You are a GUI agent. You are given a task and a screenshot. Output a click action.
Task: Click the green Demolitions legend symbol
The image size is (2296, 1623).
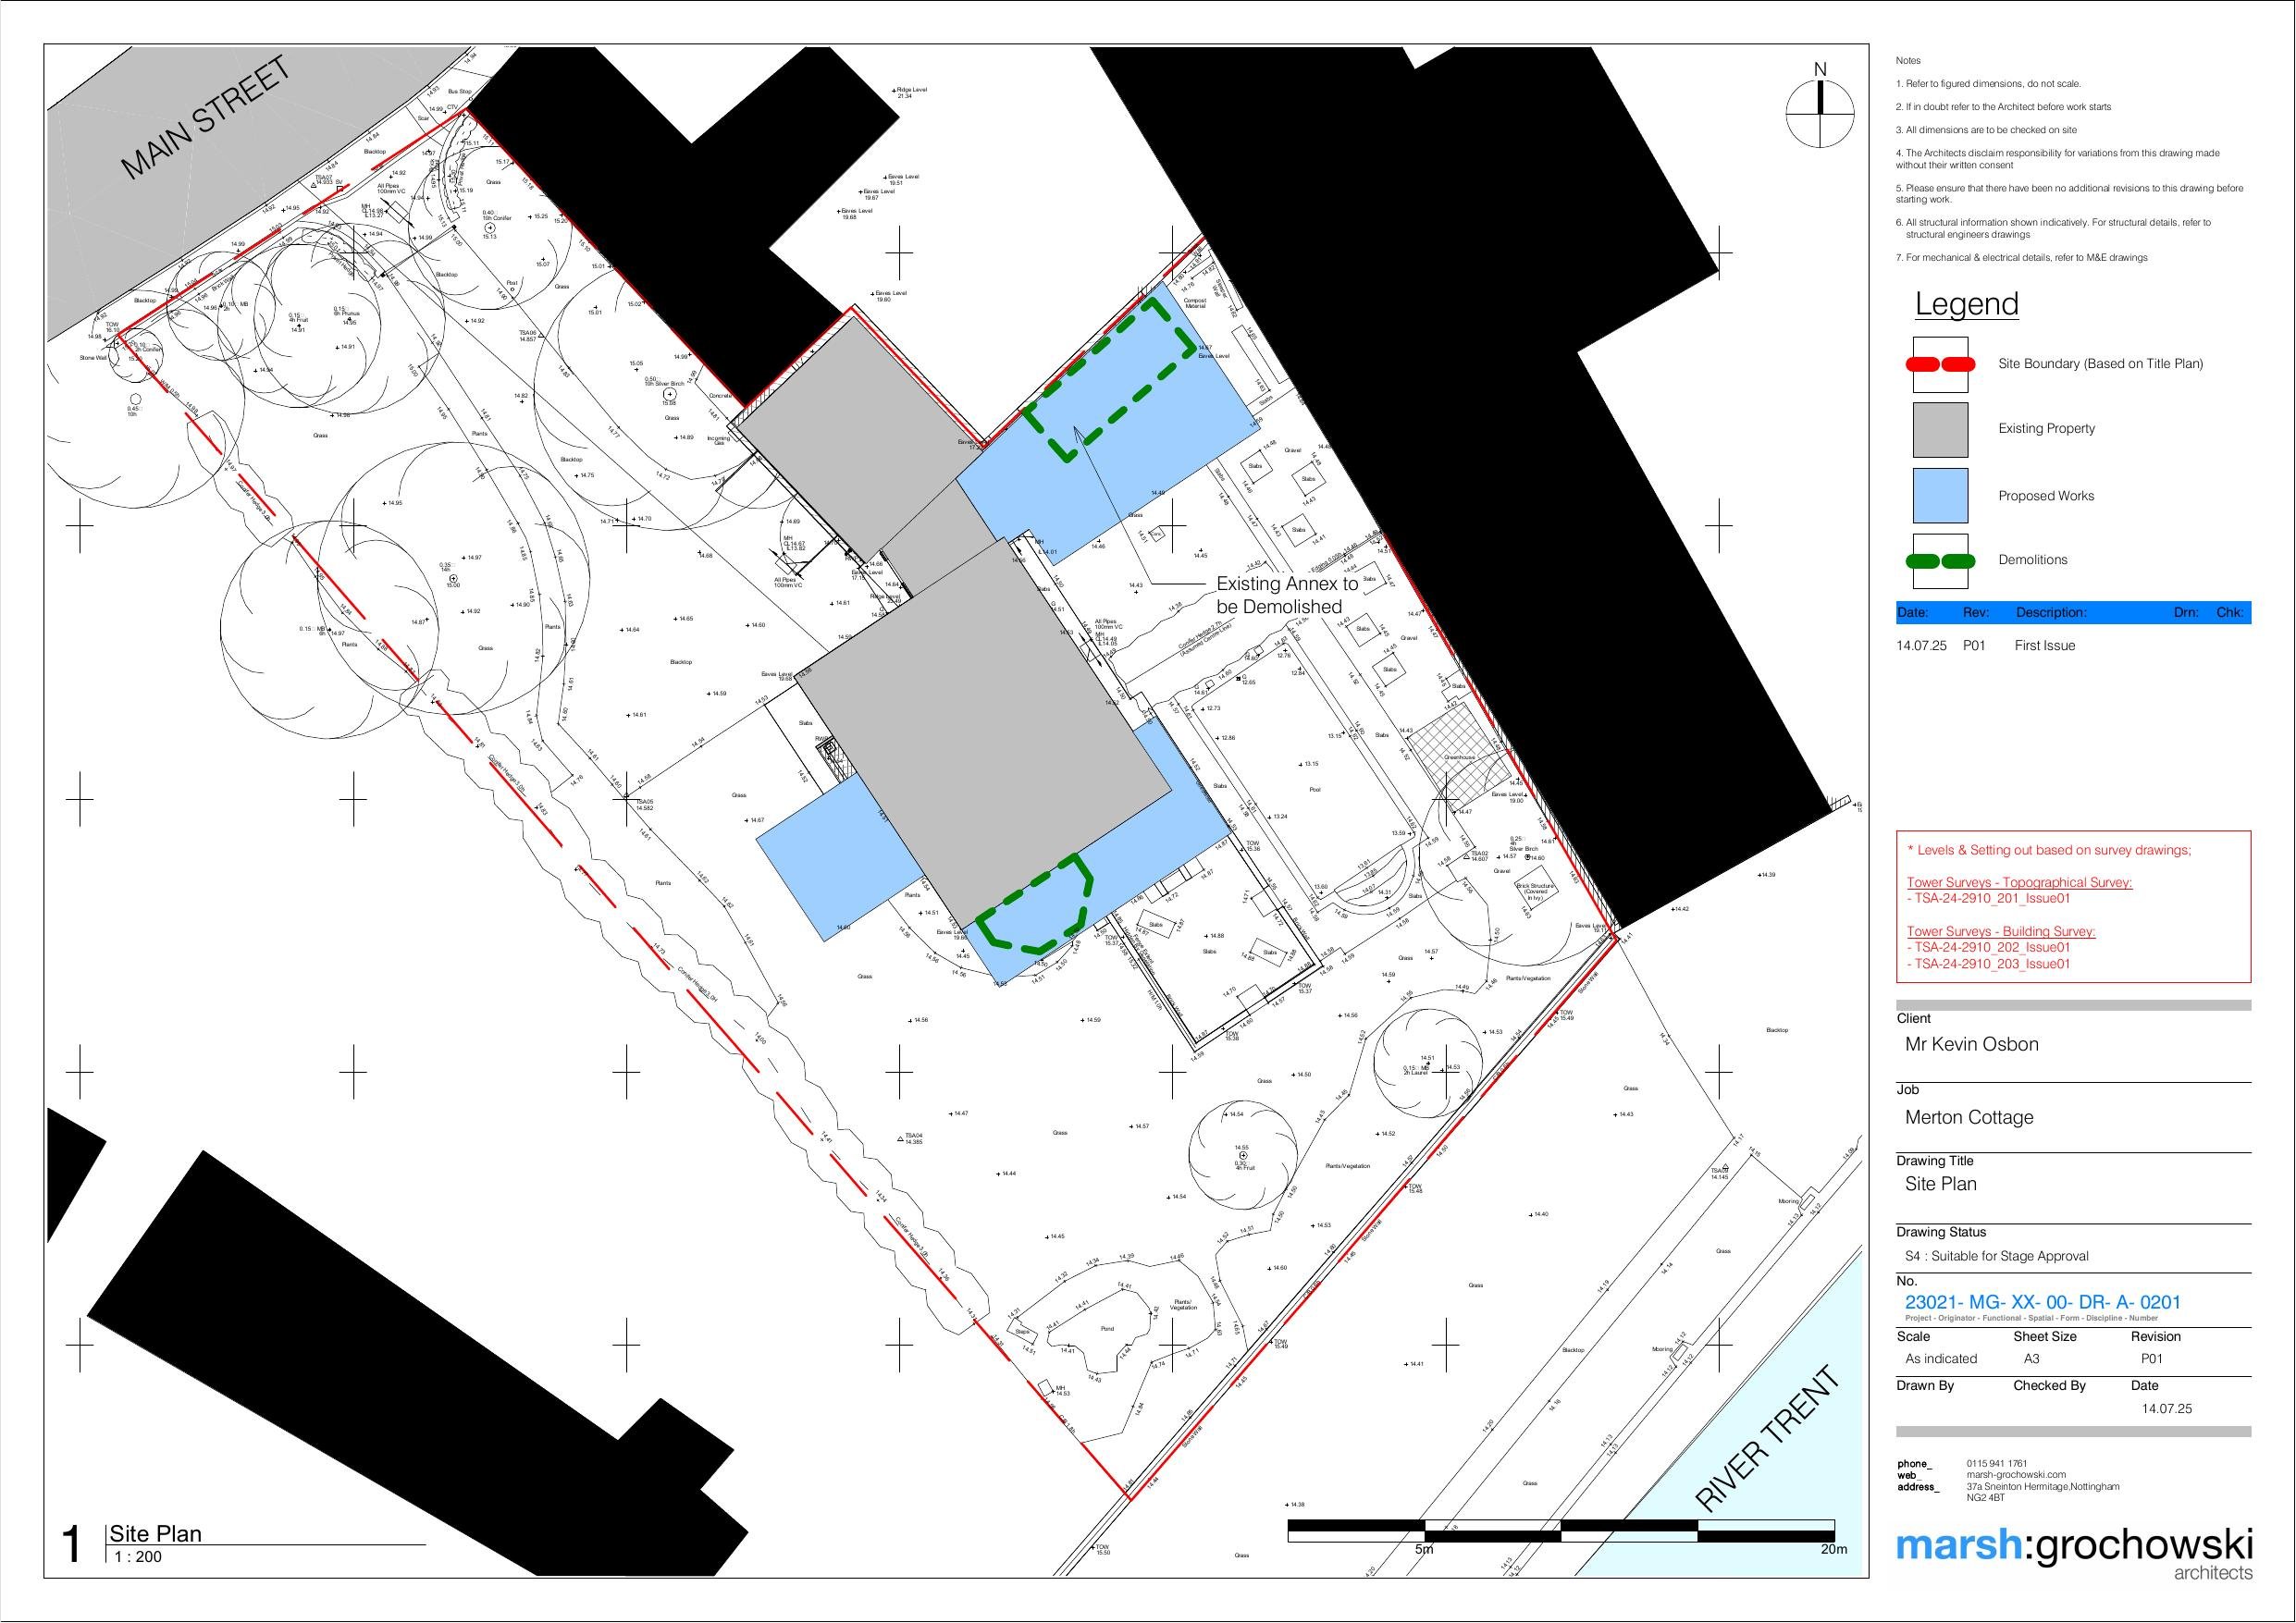click(x=1940, y=560)
